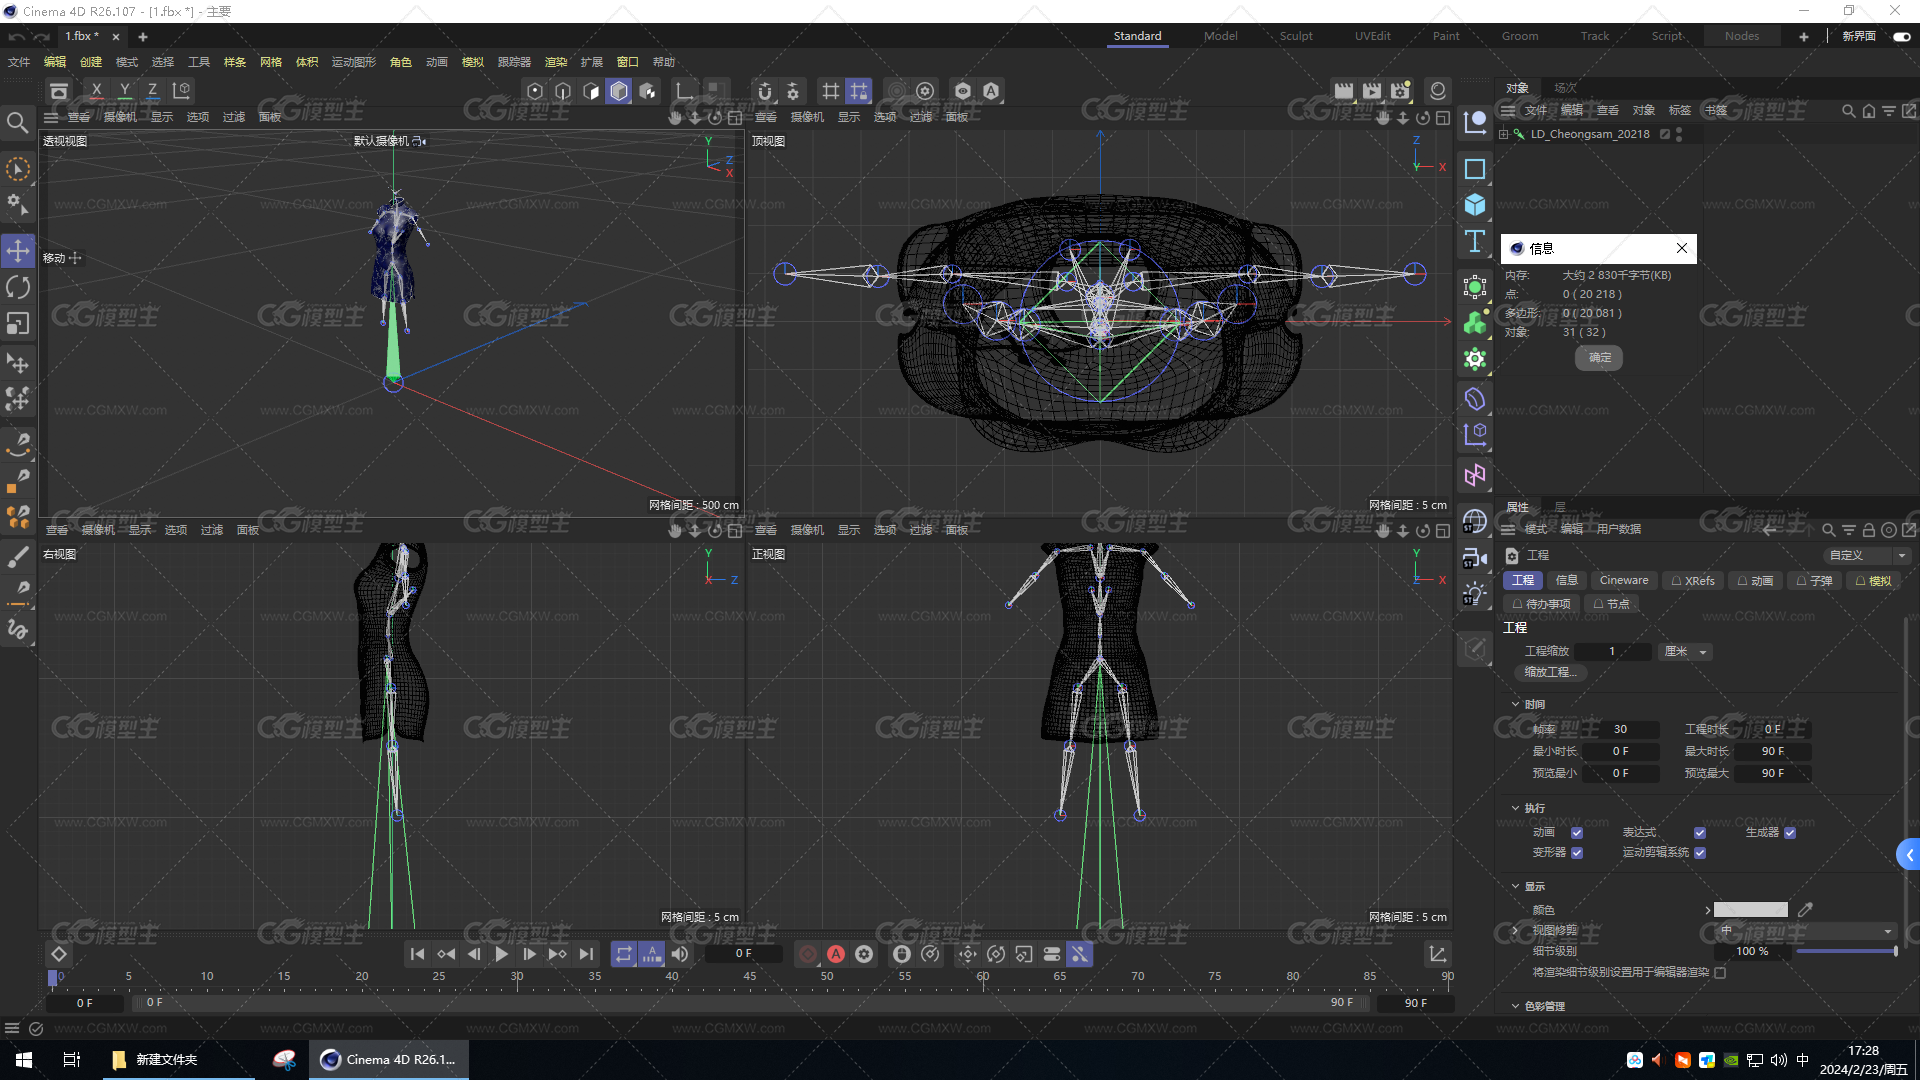Screen dimensions: 1920x1080
Task: Open the XRefs attribute tab
Action: [1693, 581]
